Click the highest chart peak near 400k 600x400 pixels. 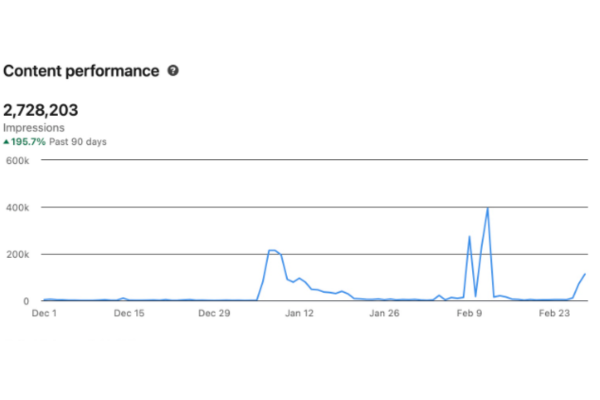coord(487,209)
